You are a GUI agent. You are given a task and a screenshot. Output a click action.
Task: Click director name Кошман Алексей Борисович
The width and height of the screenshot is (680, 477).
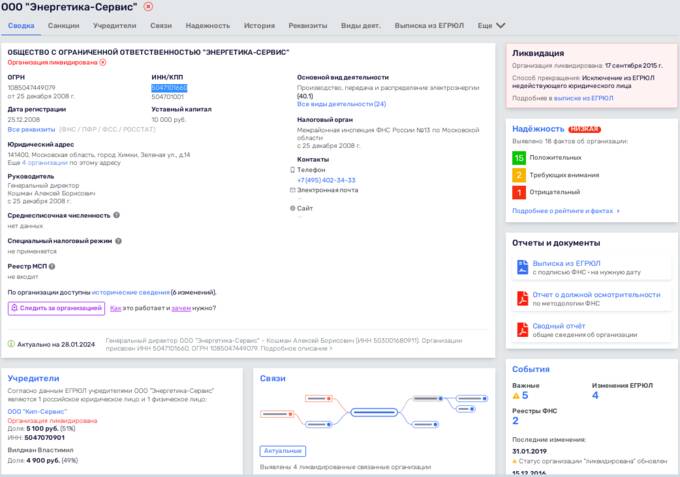click(x=51, y=193)
